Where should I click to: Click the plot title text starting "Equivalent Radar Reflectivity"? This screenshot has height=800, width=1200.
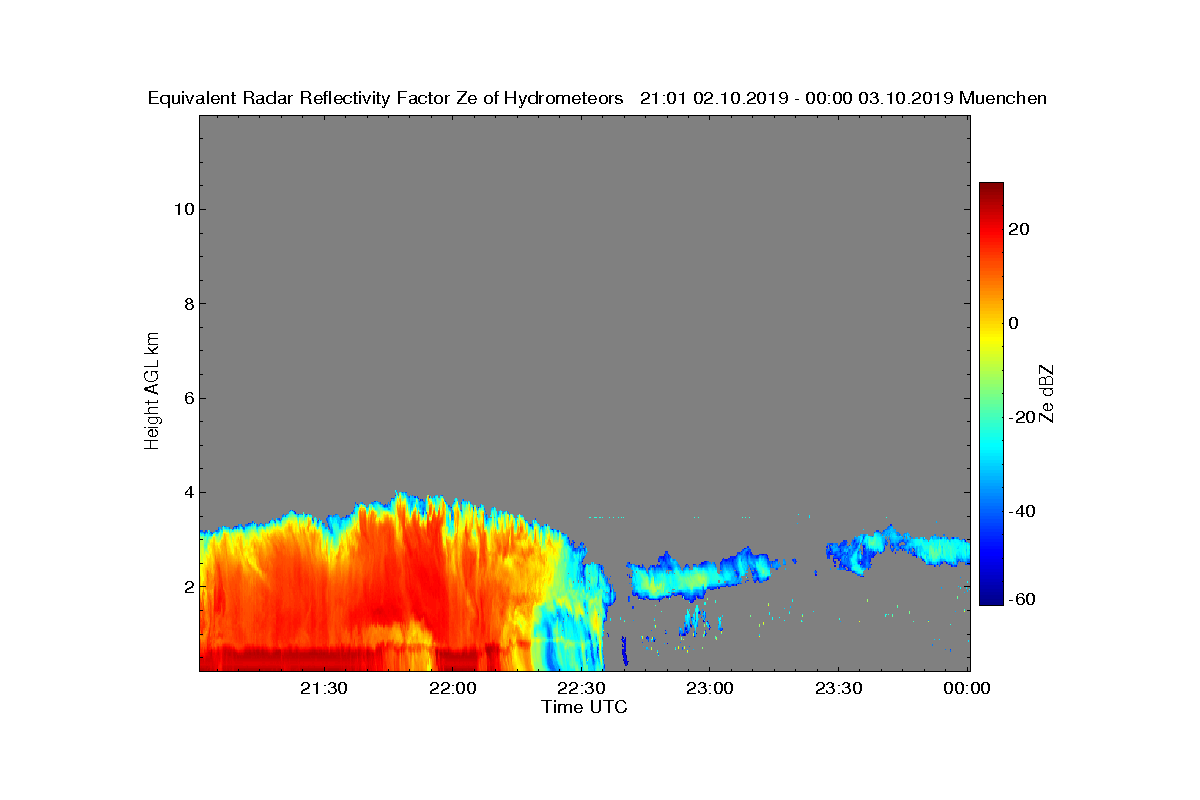(597, 98)
